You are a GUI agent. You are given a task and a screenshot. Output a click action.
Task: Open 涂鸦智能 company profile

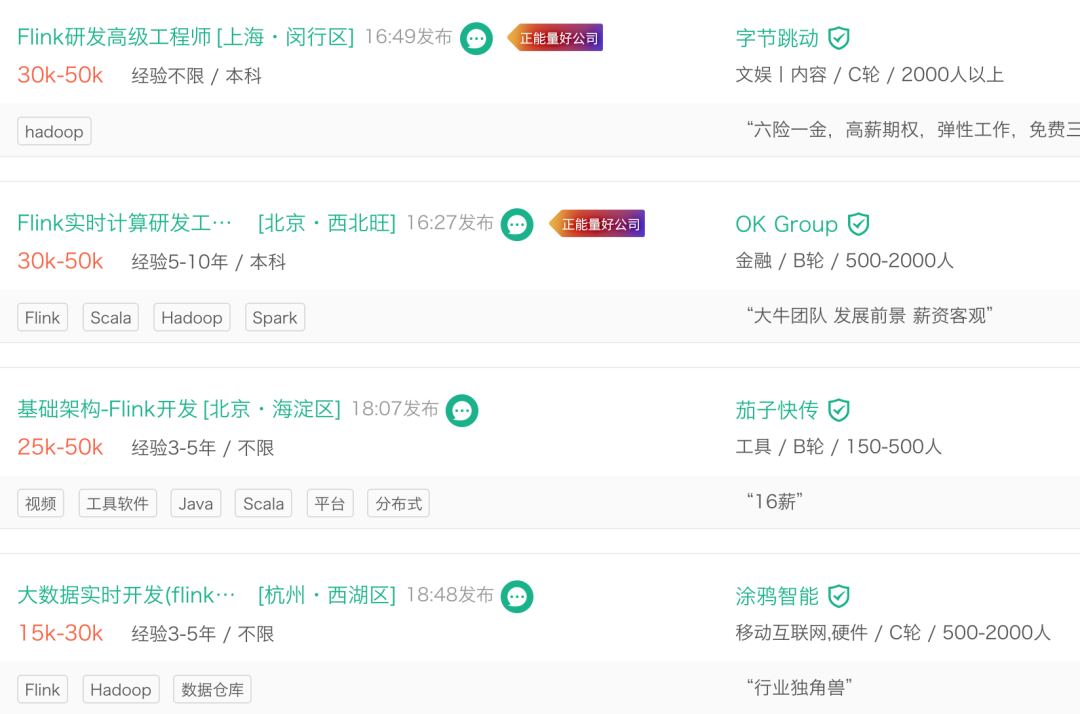coord(777,597)
